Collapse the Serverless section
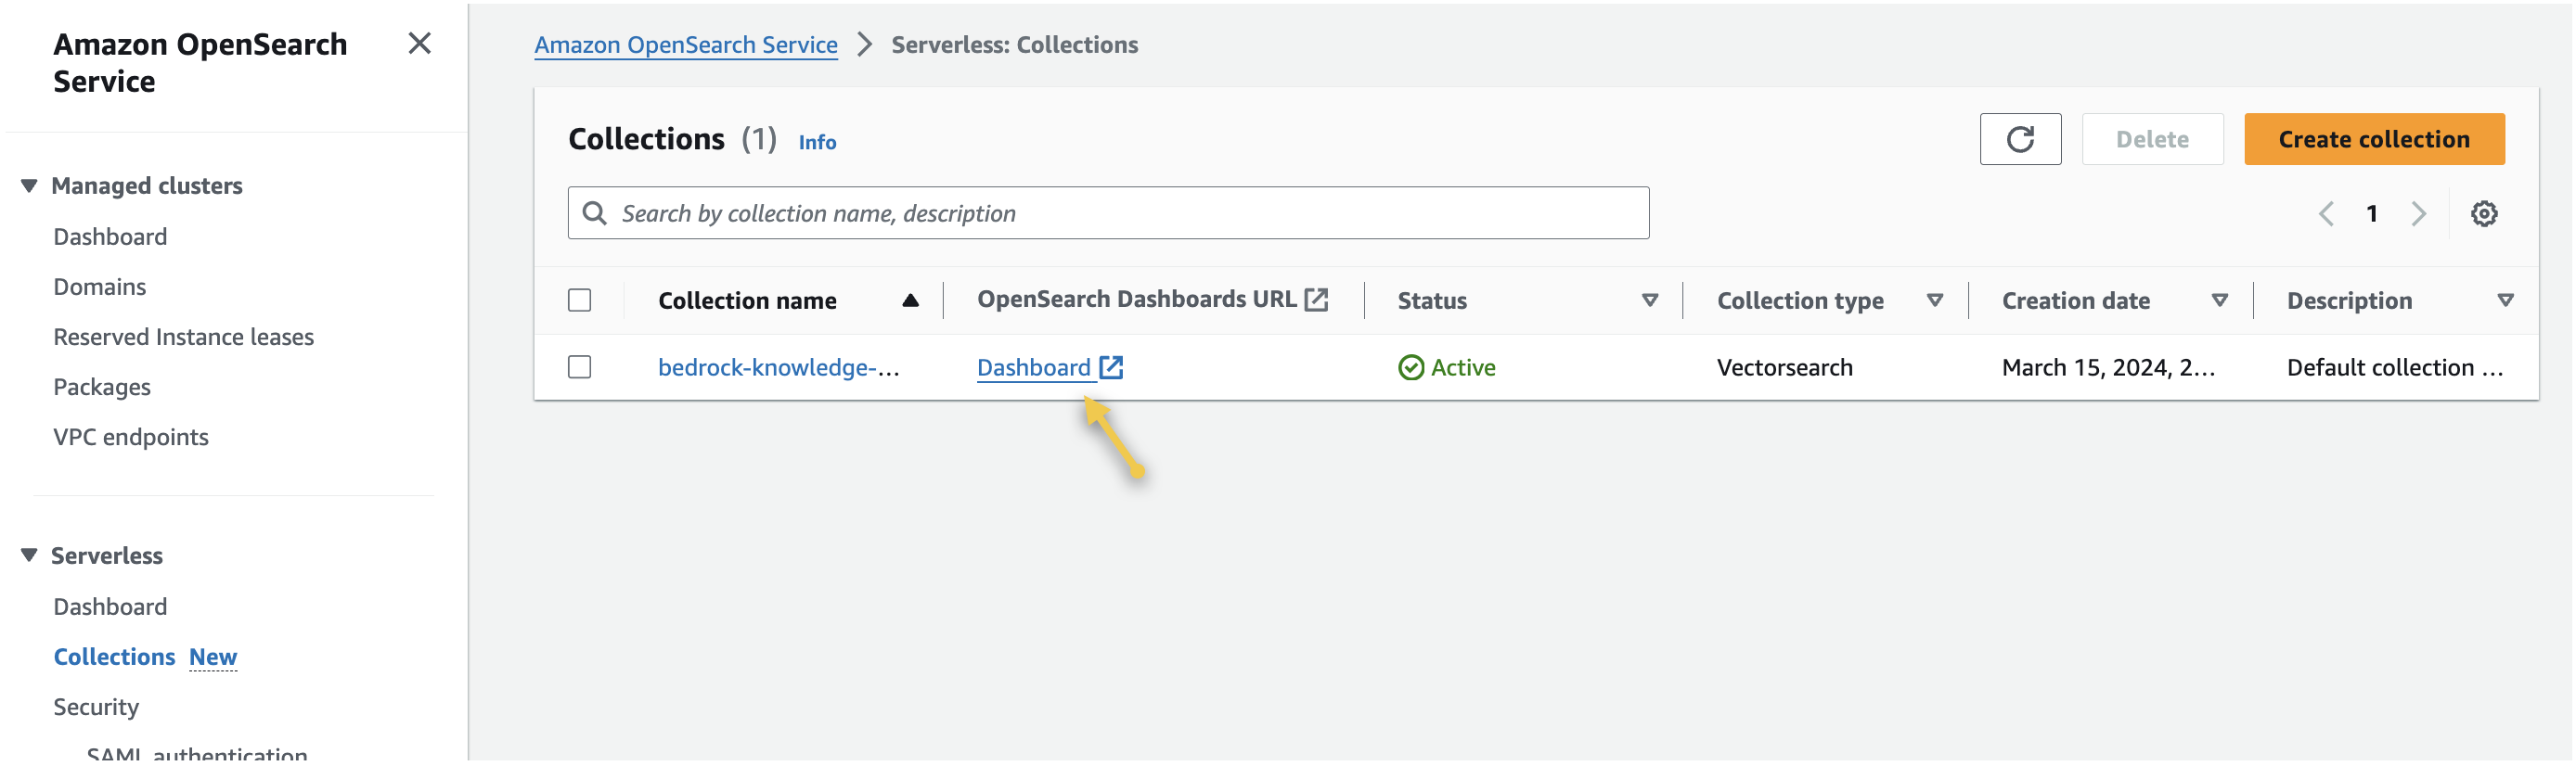This screenshot has height=766, width=2576. tap(29, 555)
